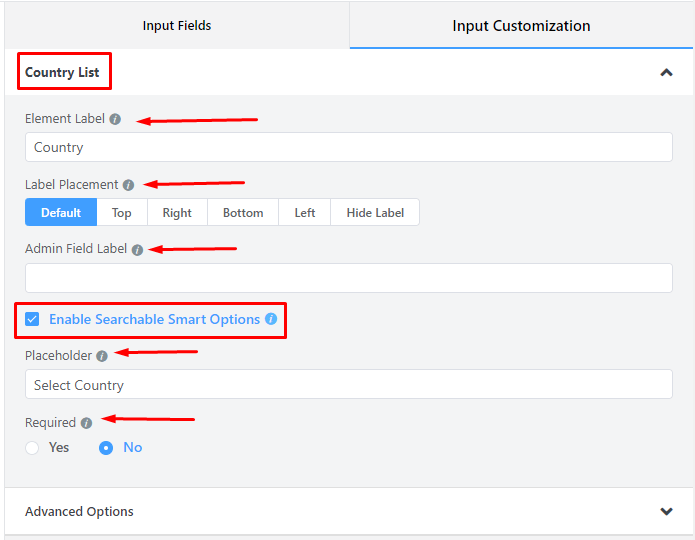This screenshot has height=540, width=695.
Task: Open the Advanced Options section header
Action: (80, 512)
